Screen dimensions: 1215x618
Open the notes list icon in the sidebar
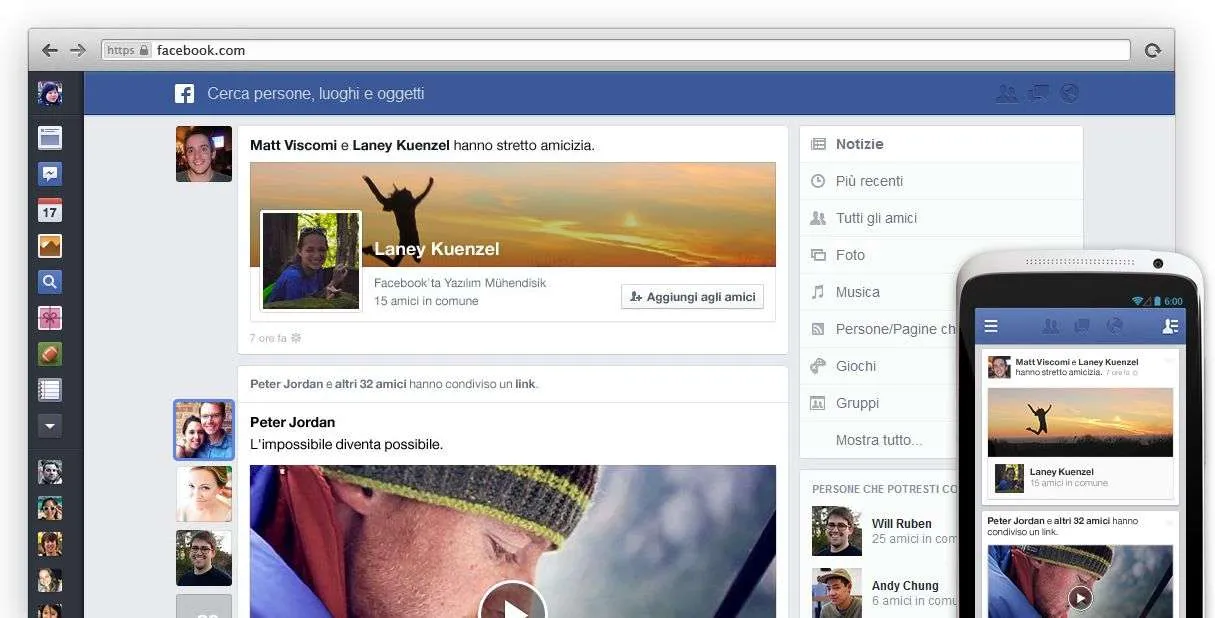coord(50,389)
